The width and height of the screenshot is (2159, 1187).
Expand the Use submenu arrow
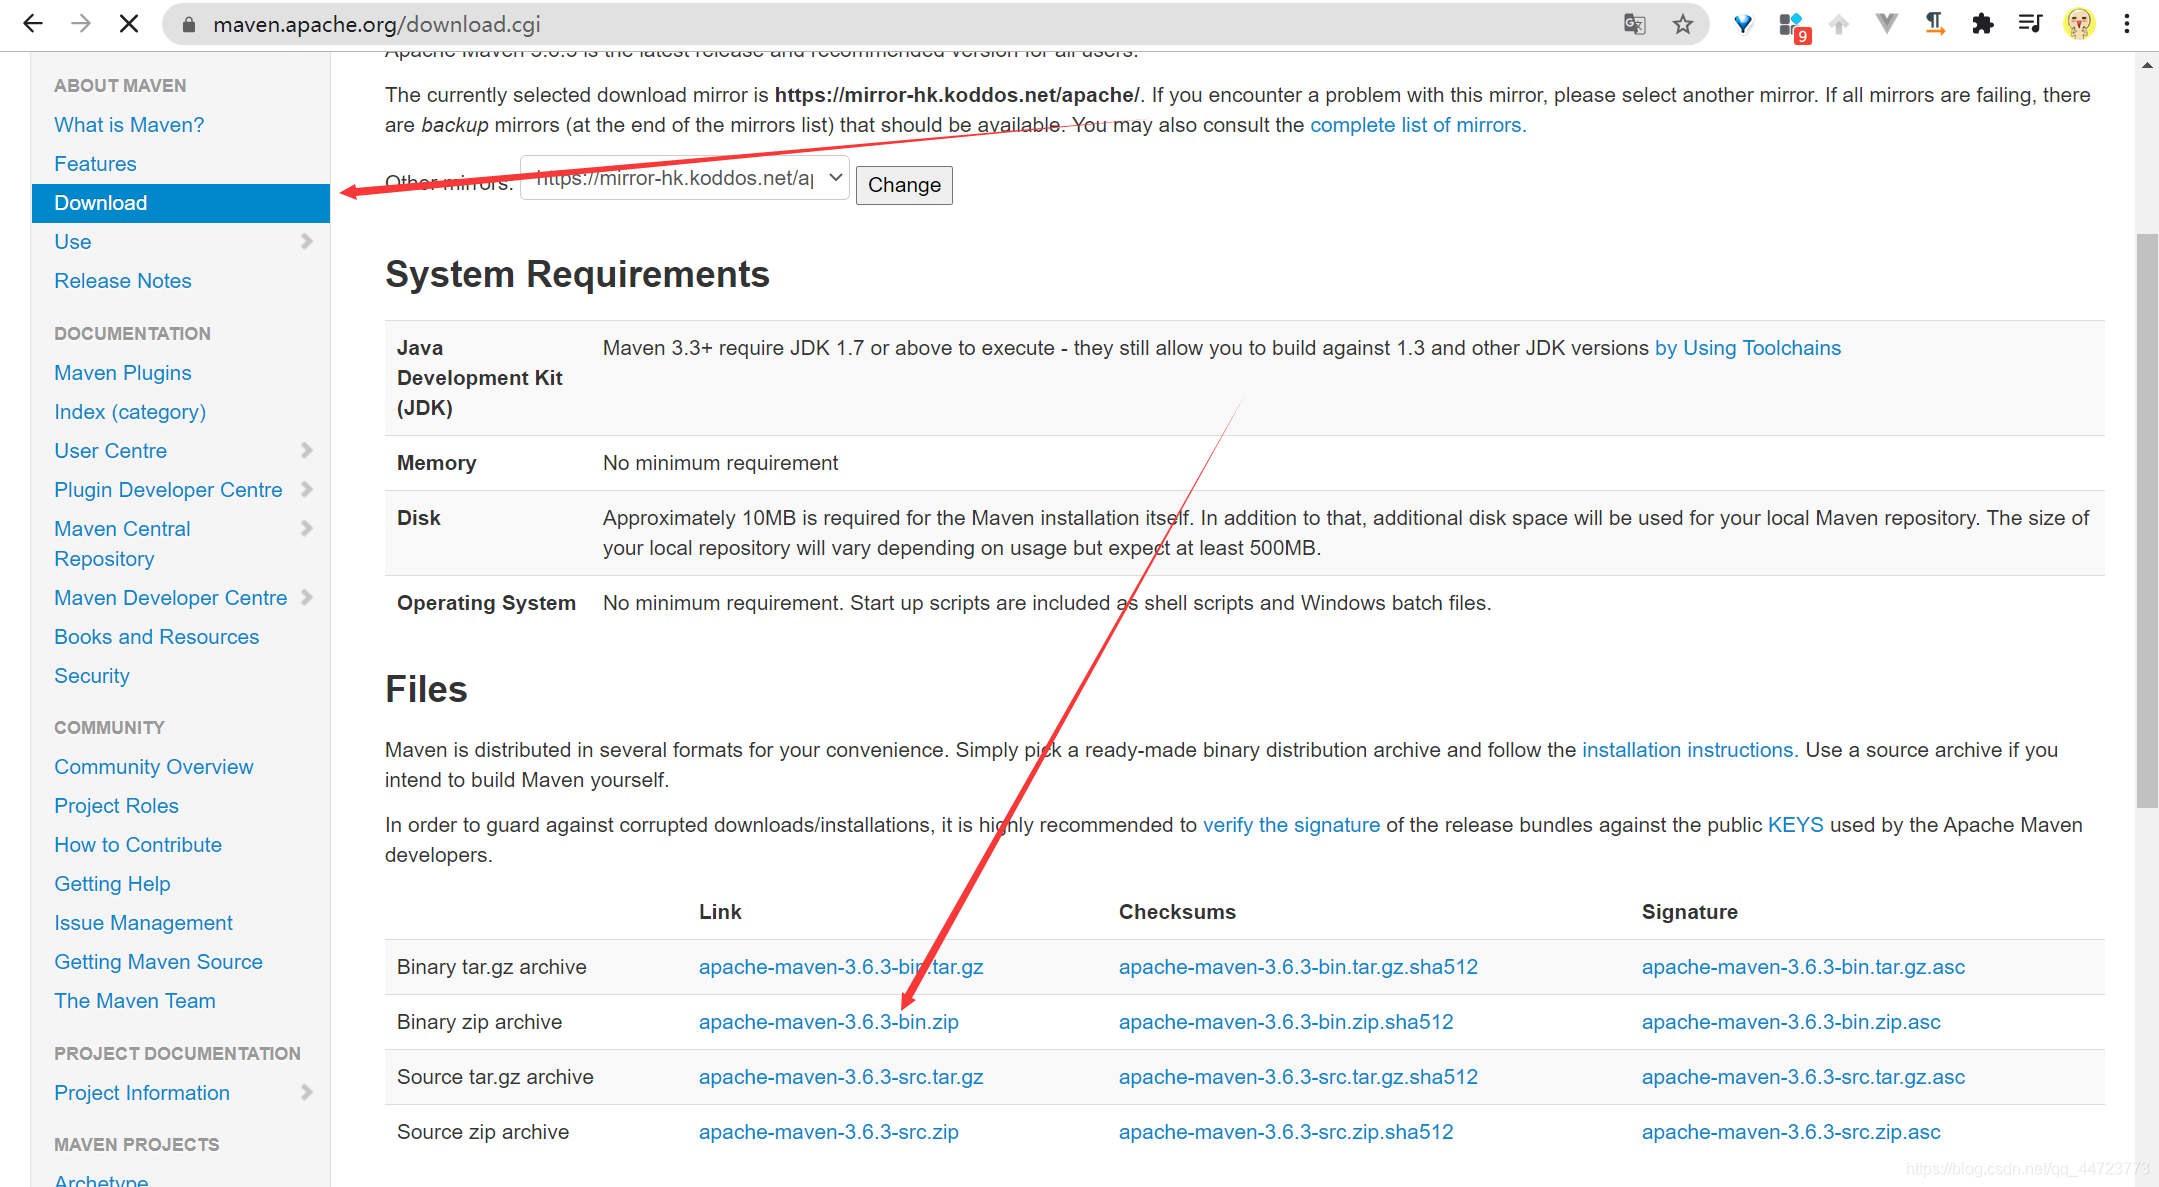click(x=307, y=241)
